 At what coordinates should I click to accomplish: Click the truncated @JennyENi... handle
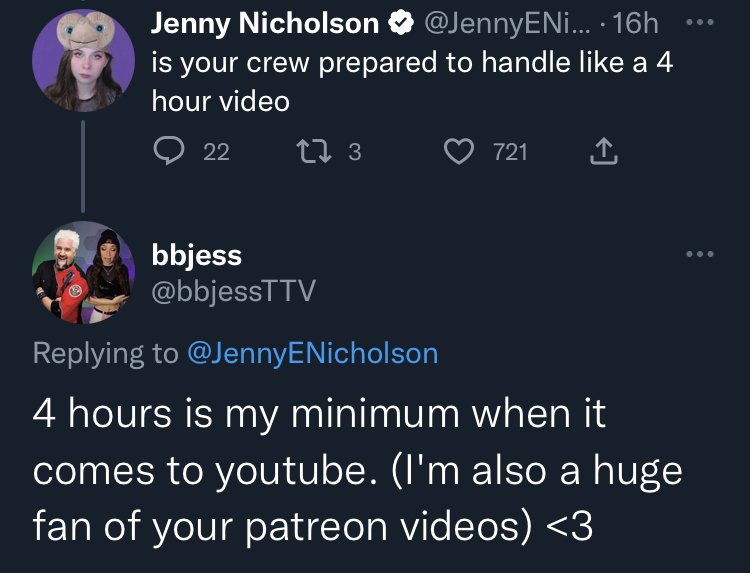[x=507, y=23]
